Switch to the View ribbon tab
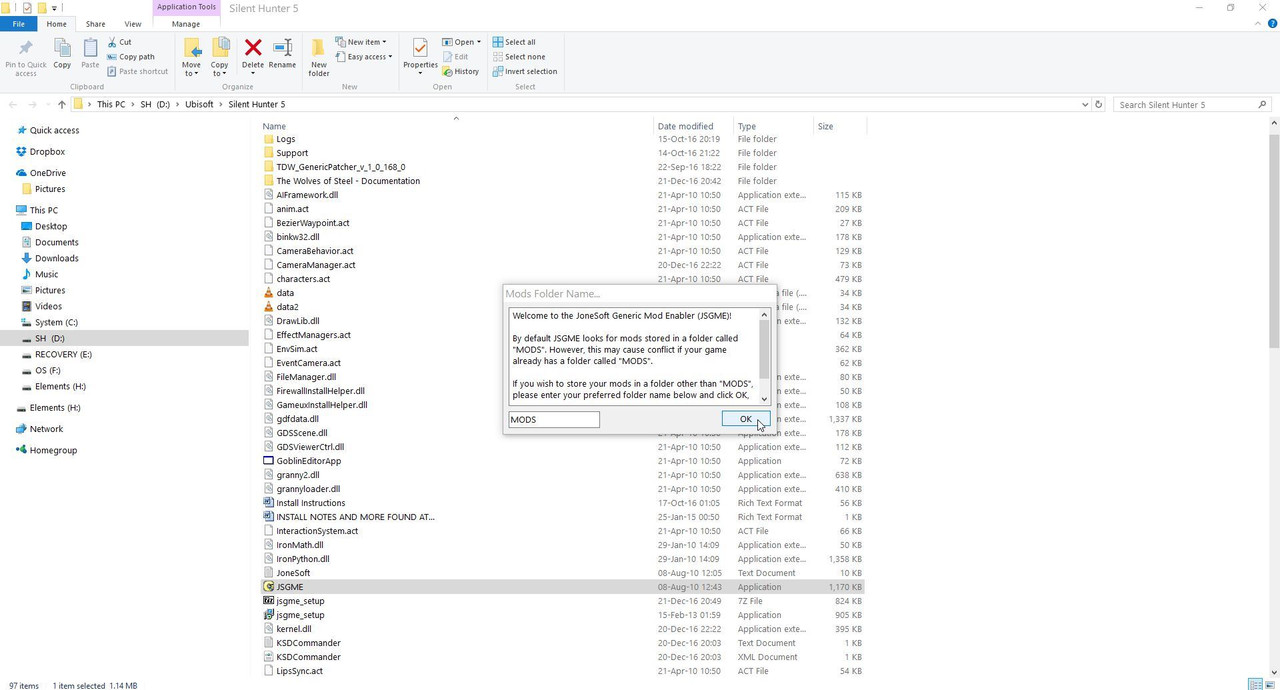 coord(133,24)
